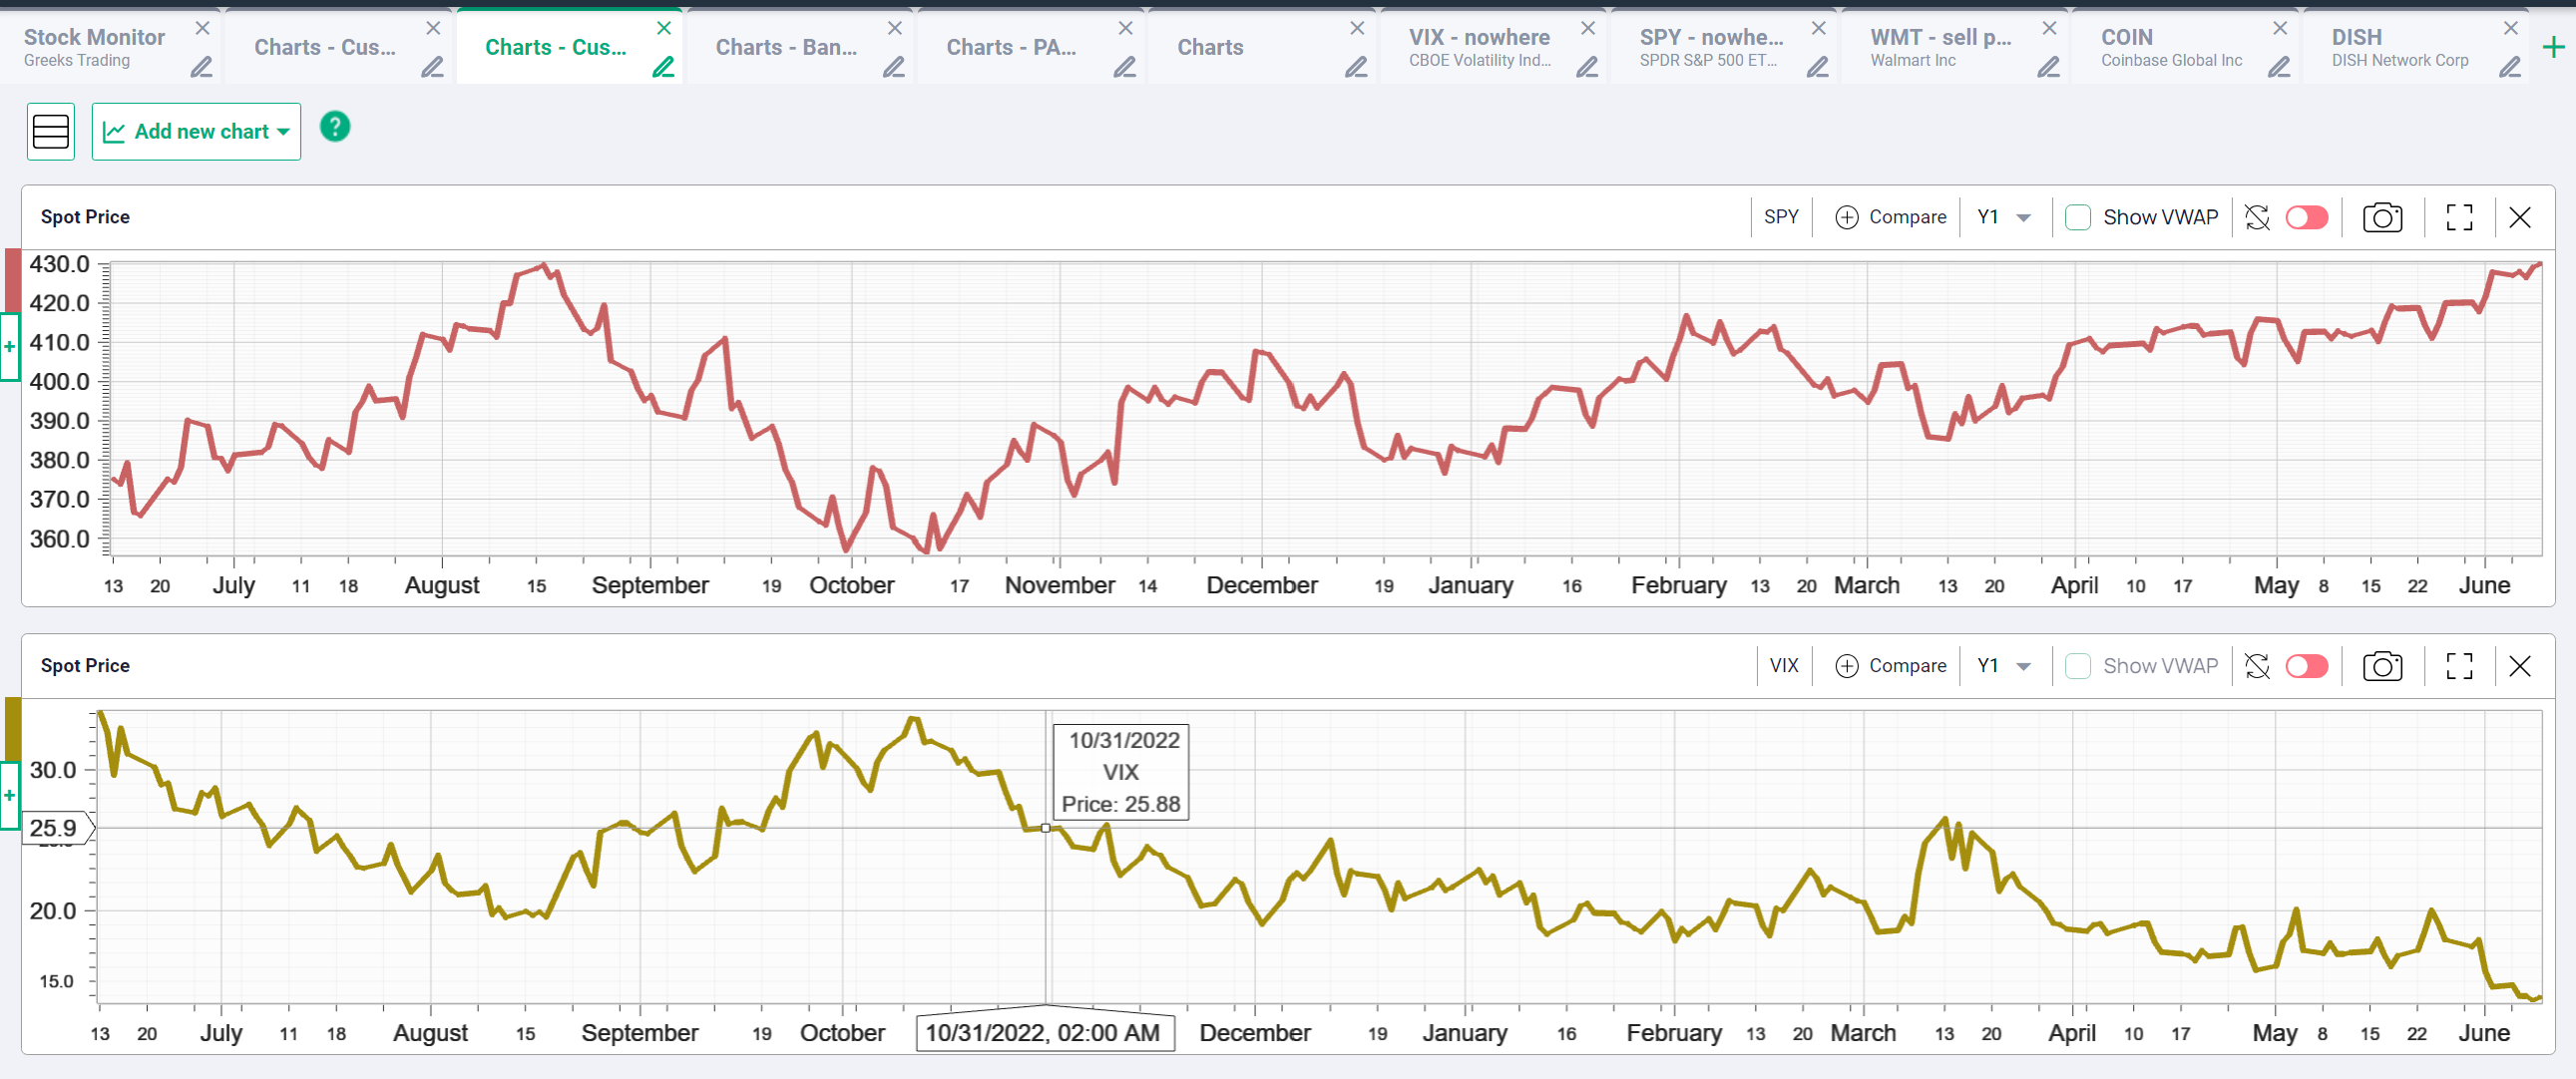Click the active Charts - Cus... tab pencil icon
The height and width of the screenshot is (1079, 2576).
(663, 67)
